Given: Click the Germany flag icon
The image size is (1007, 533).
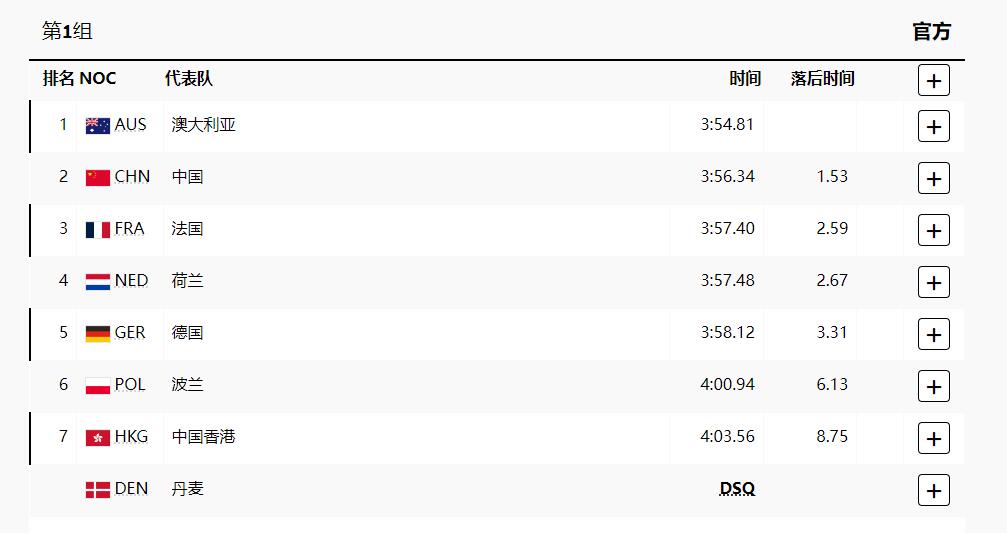Looking at the screenshot, I should click(x=97, y=334).
